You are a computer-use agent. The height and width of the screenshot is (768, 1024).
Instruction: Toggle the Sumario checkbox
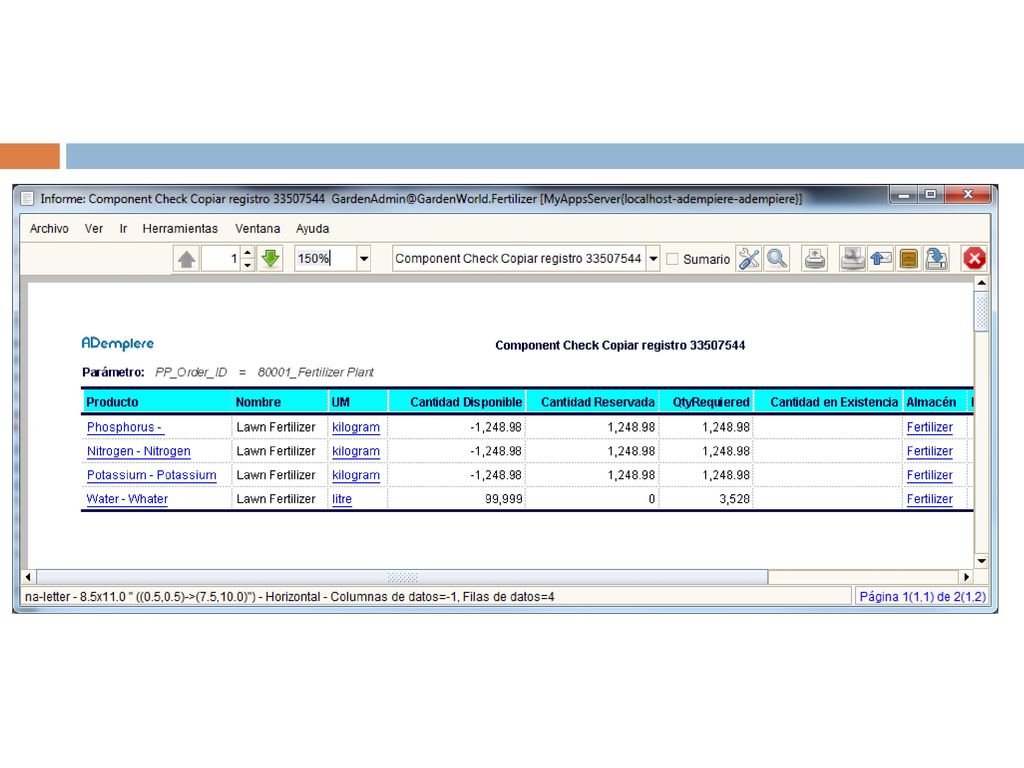672,259
